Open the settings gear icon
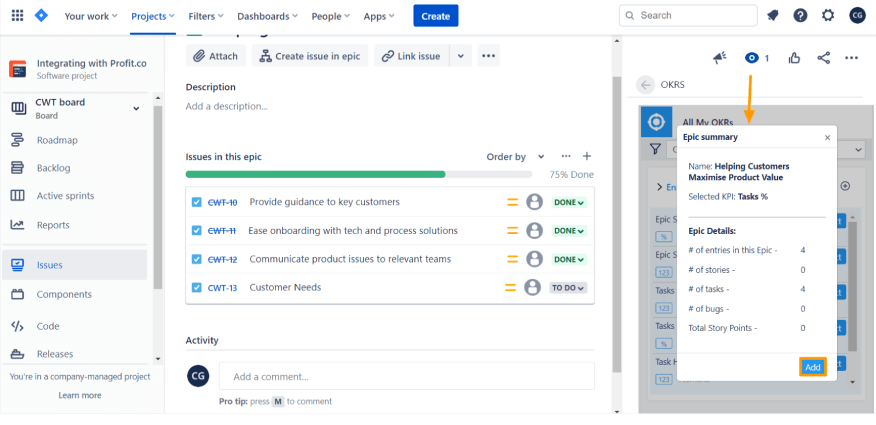The width and height of the screenshot is (876, 425). click(828, 16)
